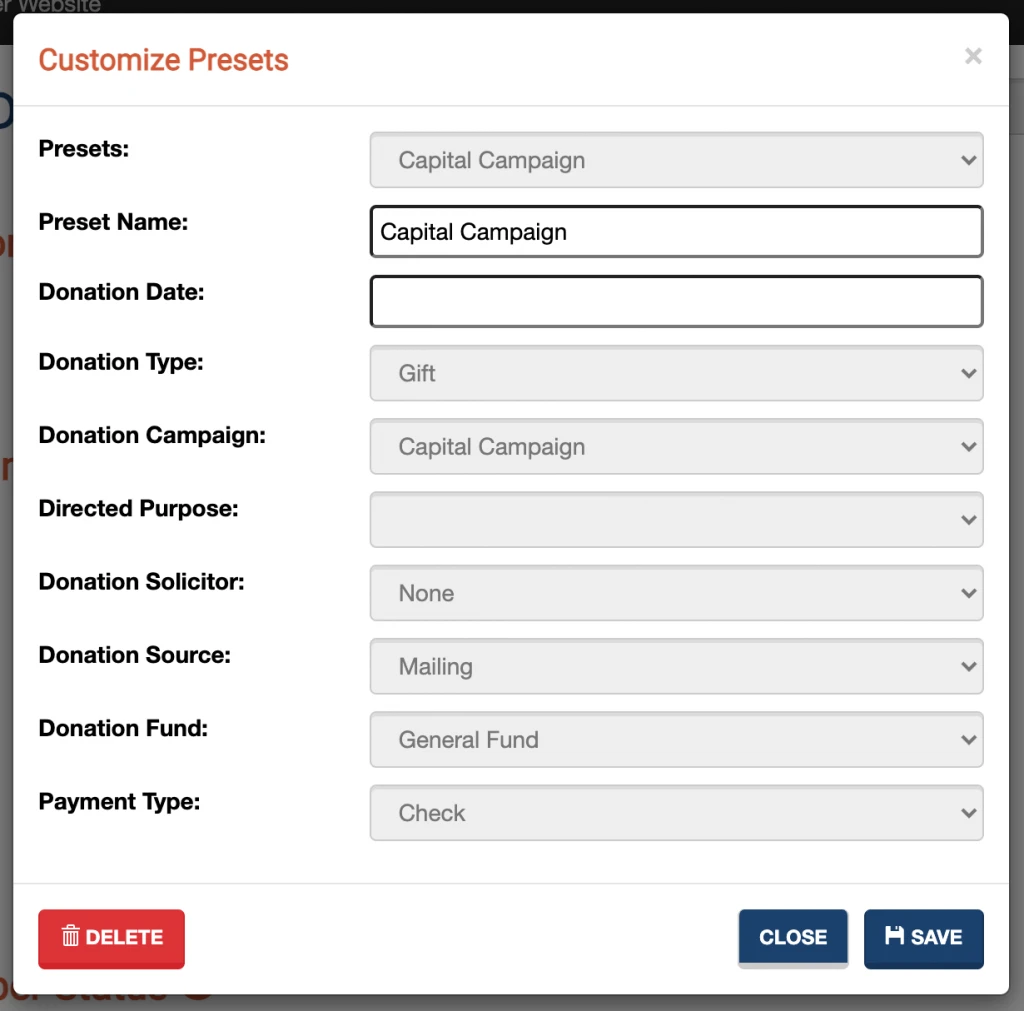Open the Donation Type dropdown set to Gift
Image resolution: width=1024 pixels, height=1011 pixels.
coord(676,373)
